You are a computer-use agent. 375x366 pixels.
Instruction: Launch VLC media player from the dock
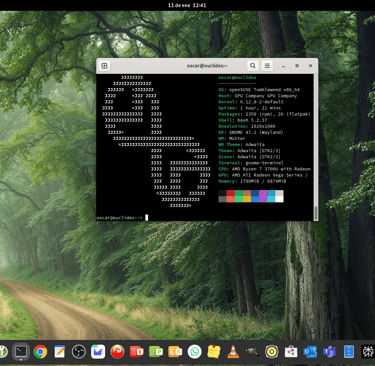click(x=233, y=351)
